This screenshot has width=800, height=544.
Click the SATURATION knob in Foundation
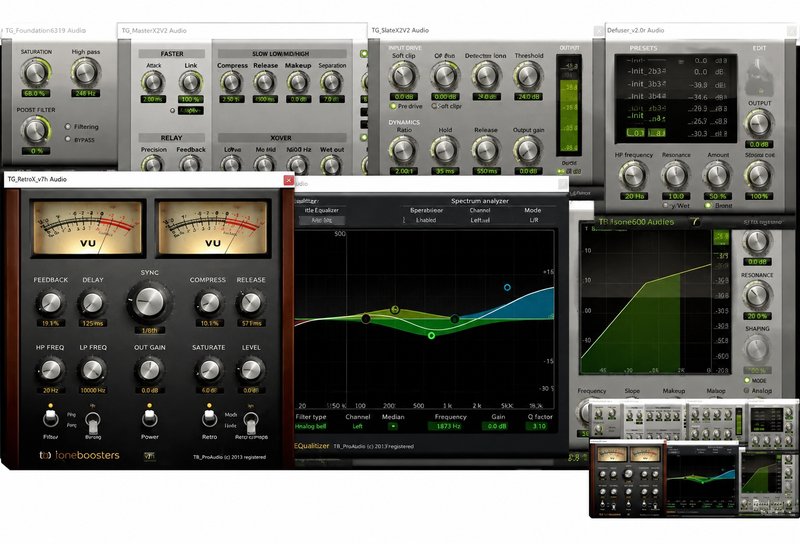[35, 72]
